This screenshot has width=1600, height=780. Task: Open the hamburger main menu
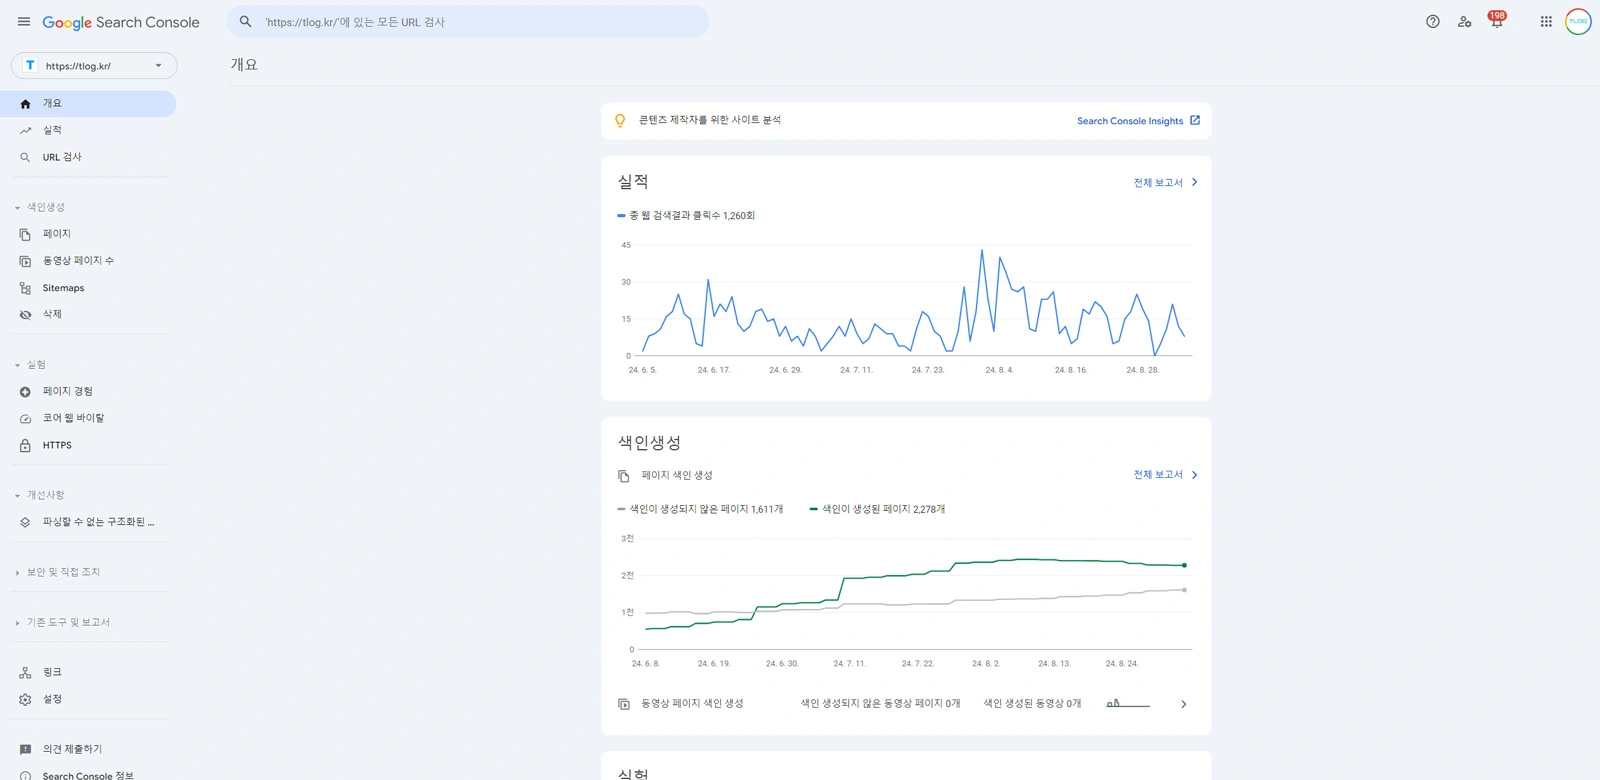pyautogui.click(x=24, y=22)
